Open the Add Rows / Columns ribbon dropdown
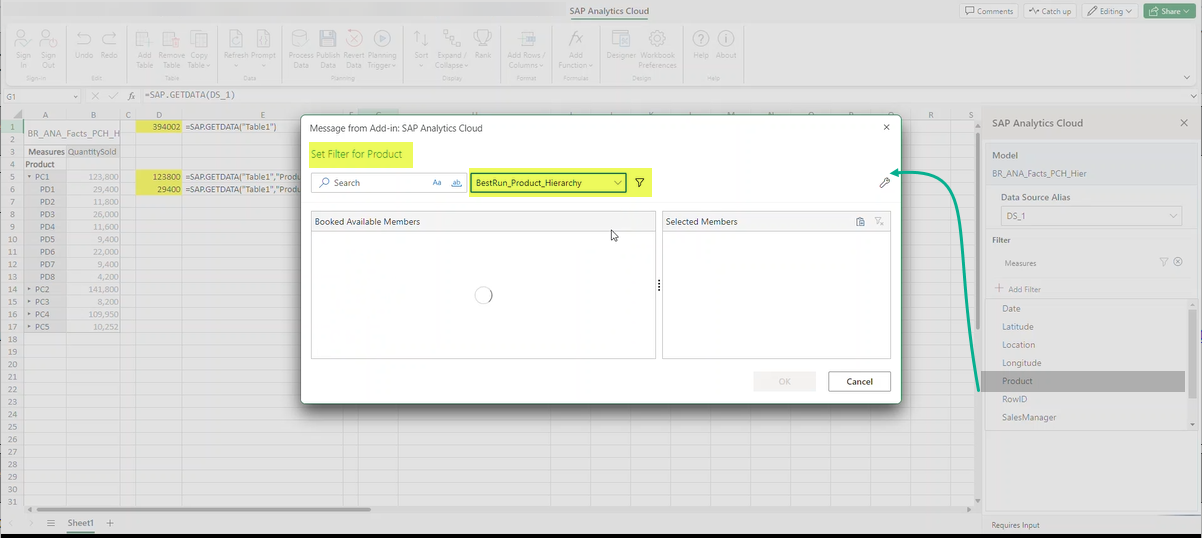This screenshot has height=538, width=1202. tap(527, 47)
